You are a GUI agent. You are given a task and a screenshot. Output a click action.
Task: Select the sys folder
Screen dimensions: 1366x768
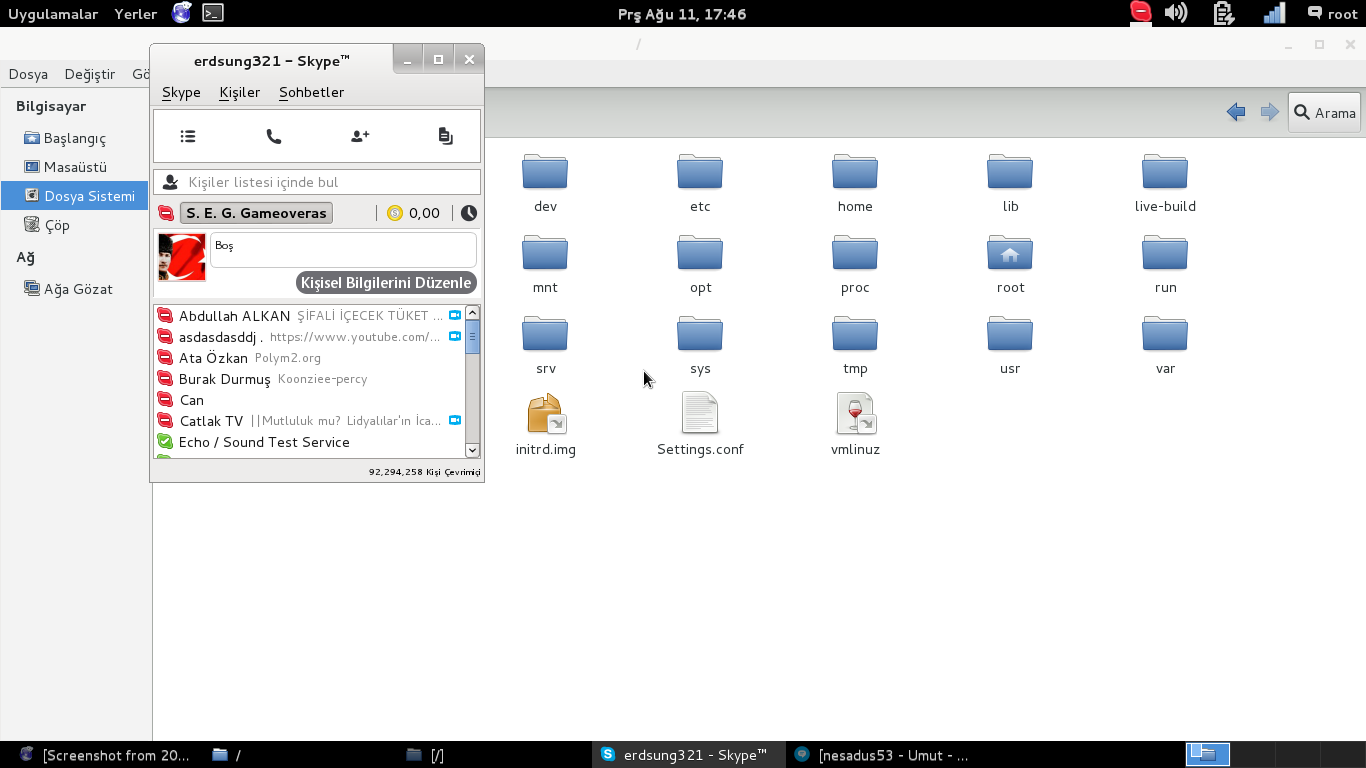[x=700, y=346]
